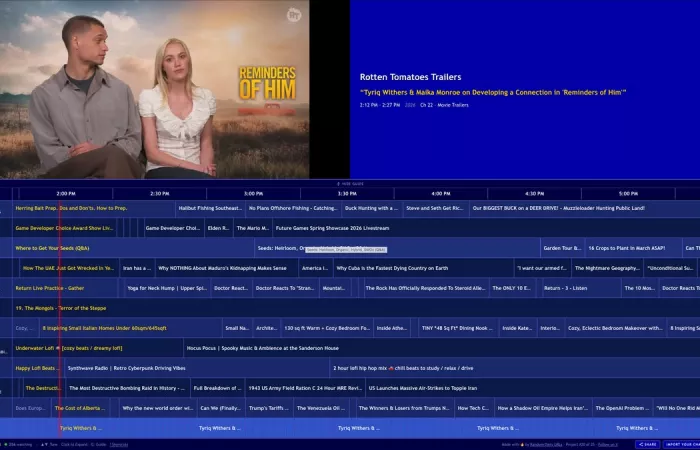
Task: Select 'Elden R...' program
Action: click(x=218, y=228)
